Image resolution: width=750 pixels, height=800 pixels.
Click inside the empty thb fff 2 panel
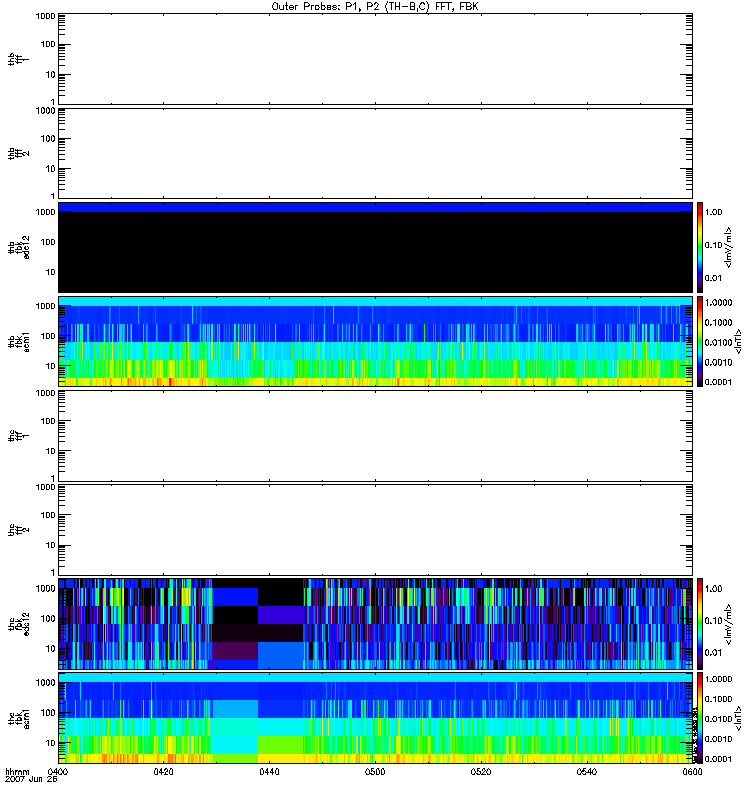[x=375, y=153]
